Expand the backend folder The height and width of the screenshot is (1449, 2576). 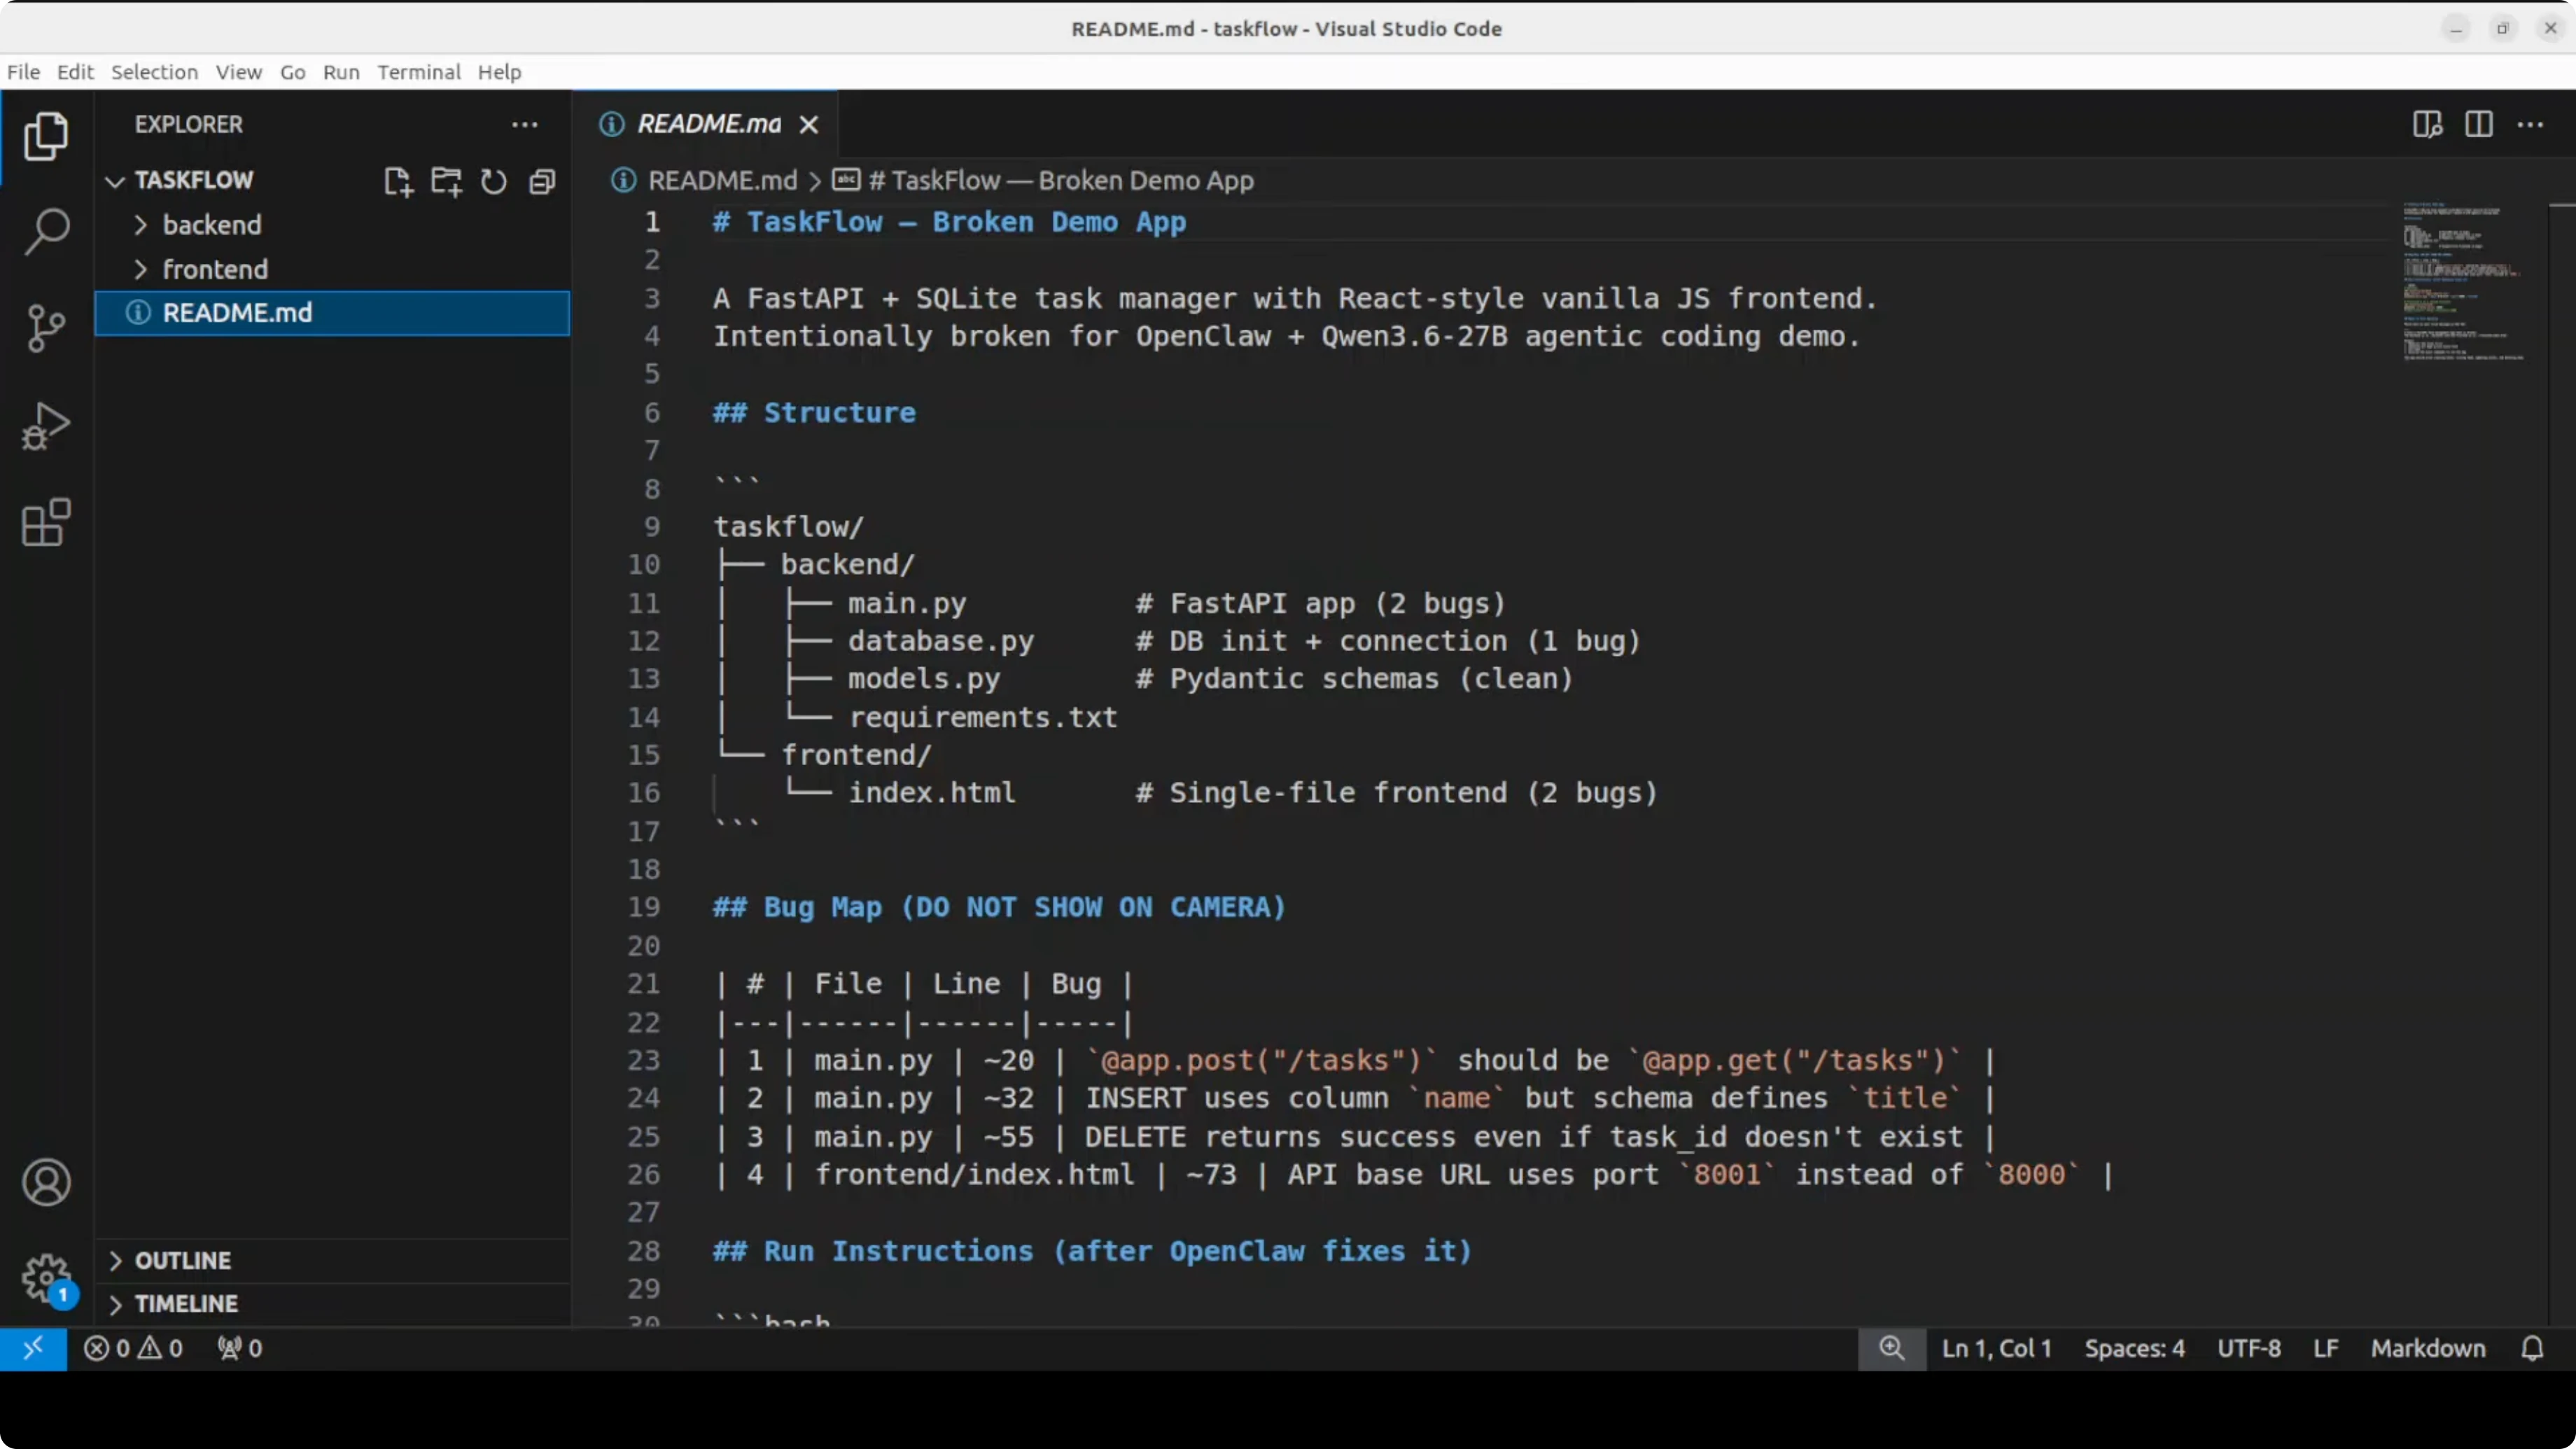[x=211, y=225]
